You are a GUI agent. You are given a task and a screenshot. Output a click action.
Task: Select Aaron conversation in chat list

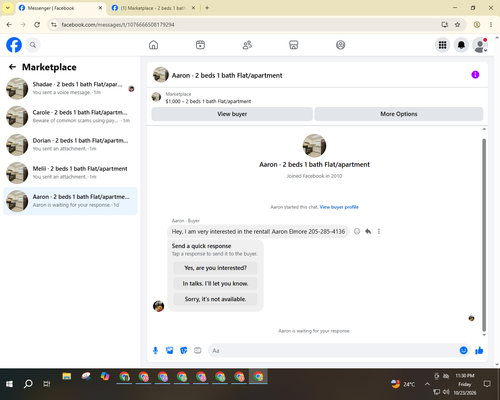70,201
